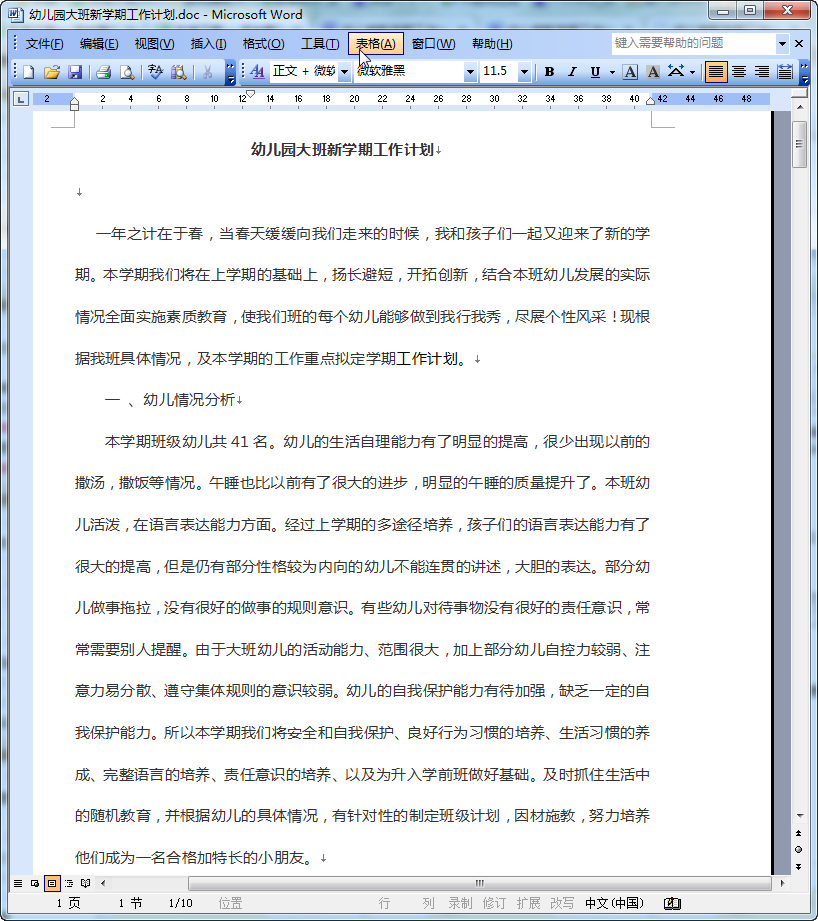Open the 插入(I) menu
Screen dimensions: 818x921
[208, 44]
